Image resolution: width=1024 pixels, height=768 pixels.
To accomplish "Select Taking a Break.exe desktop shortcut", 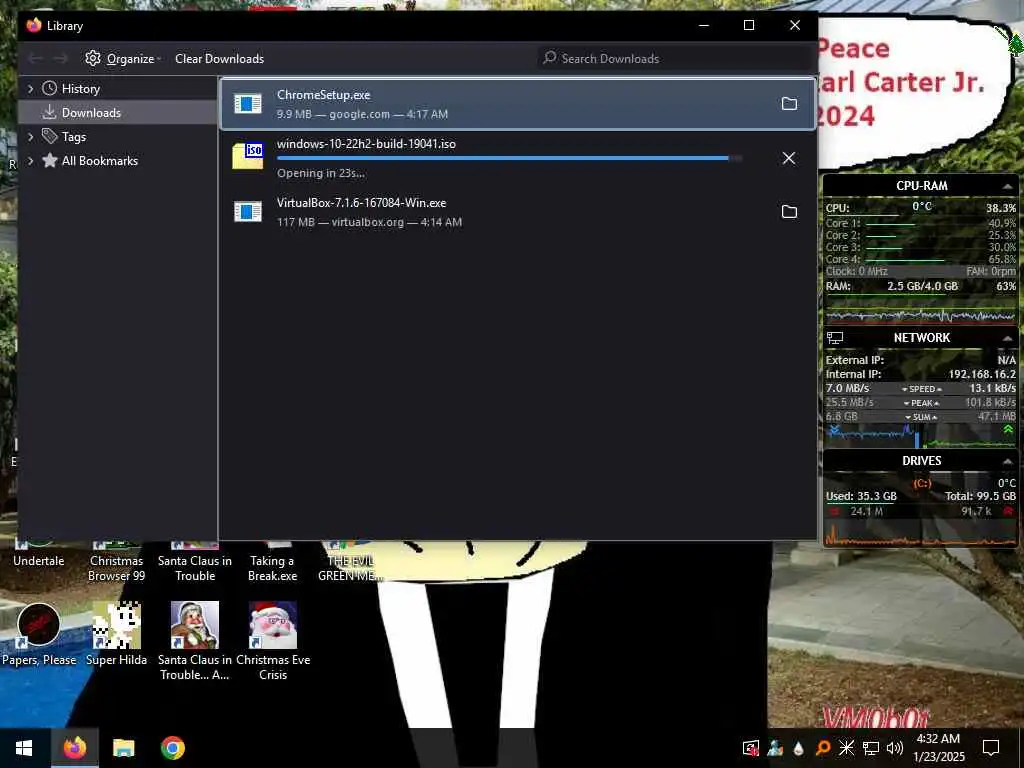I will (x=273, y=562).
